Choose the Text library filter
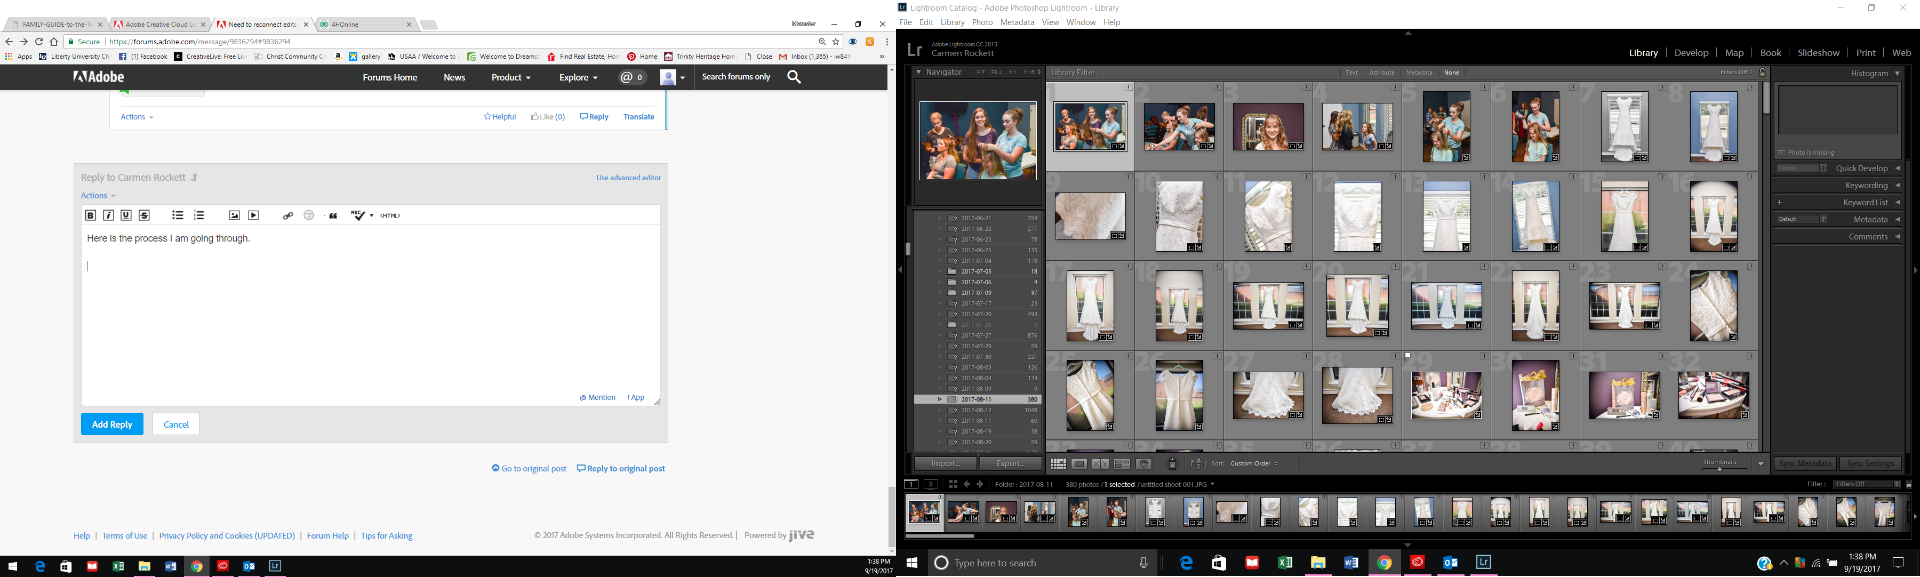Screen dimensions: 1920x577 pos(1352,73)
